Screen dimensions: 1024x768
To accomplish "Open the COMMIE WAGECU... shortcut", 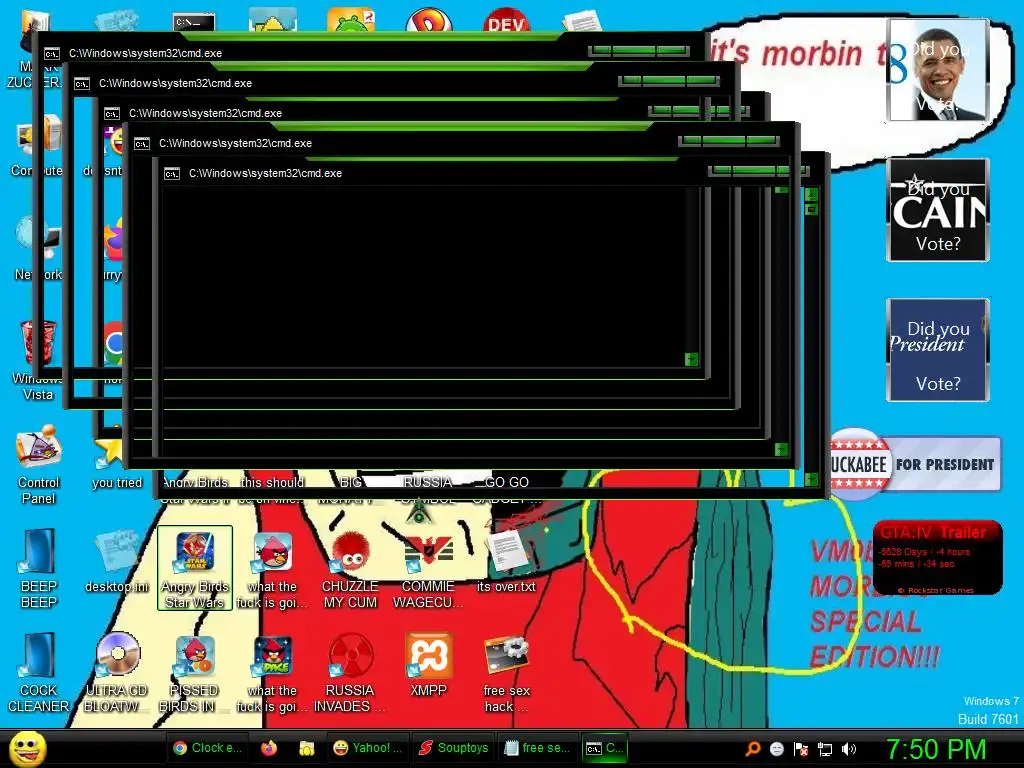I will (x=428, y=568).
